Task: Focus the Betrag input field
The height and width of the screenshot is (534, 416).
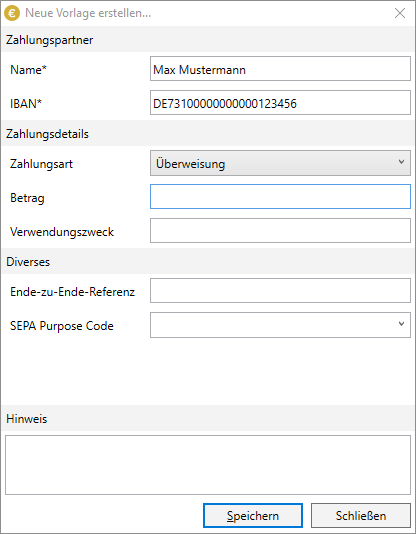Action: [280, 197]
